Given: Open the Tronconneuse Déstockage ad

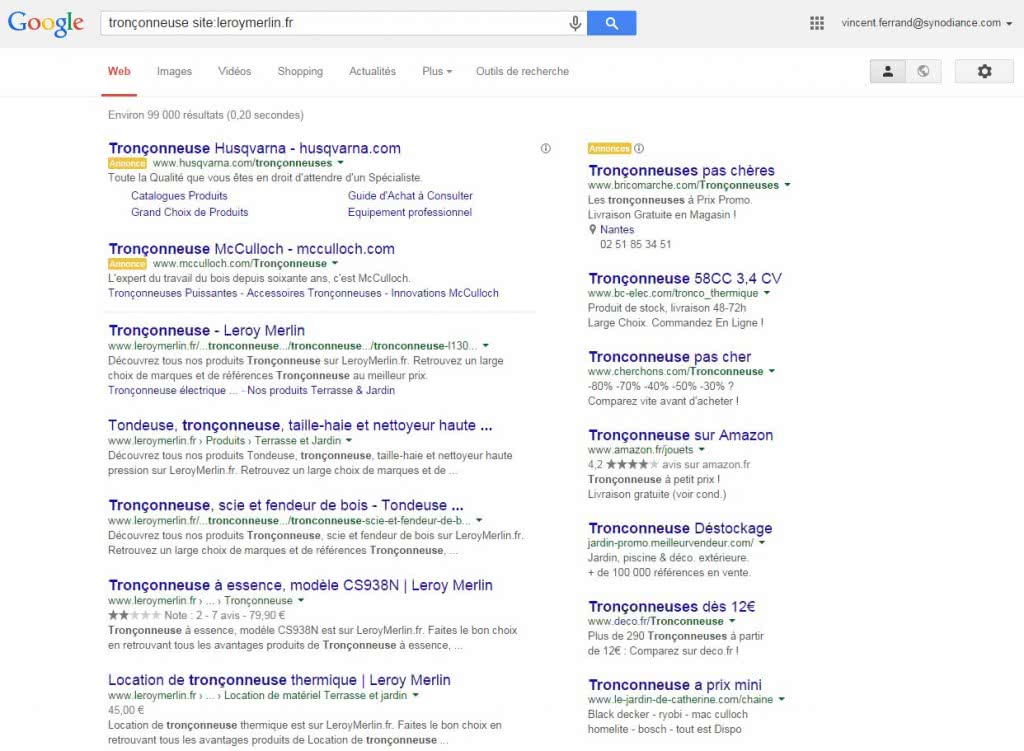Looking at the screenshot, I should [680, 528].
